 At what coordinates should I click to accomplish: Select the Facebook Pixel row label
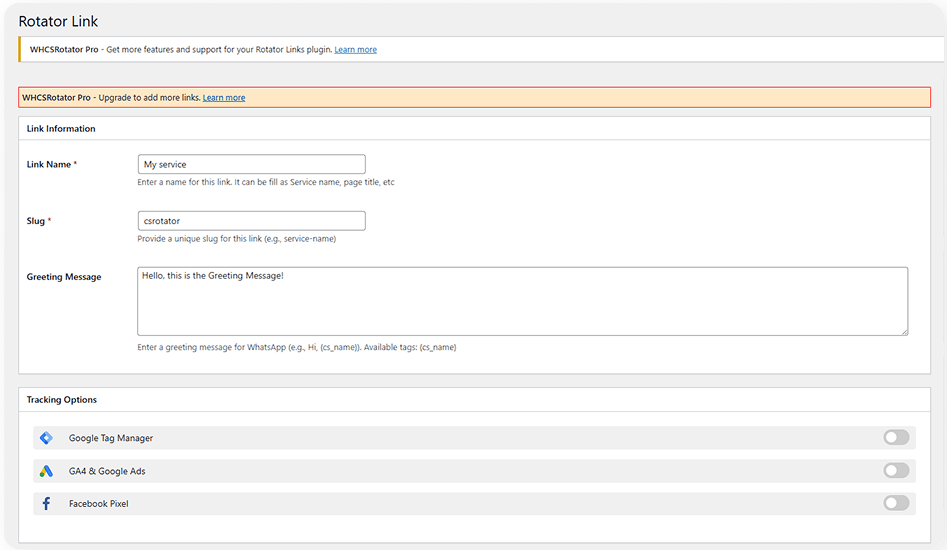(x=98, y=504)
